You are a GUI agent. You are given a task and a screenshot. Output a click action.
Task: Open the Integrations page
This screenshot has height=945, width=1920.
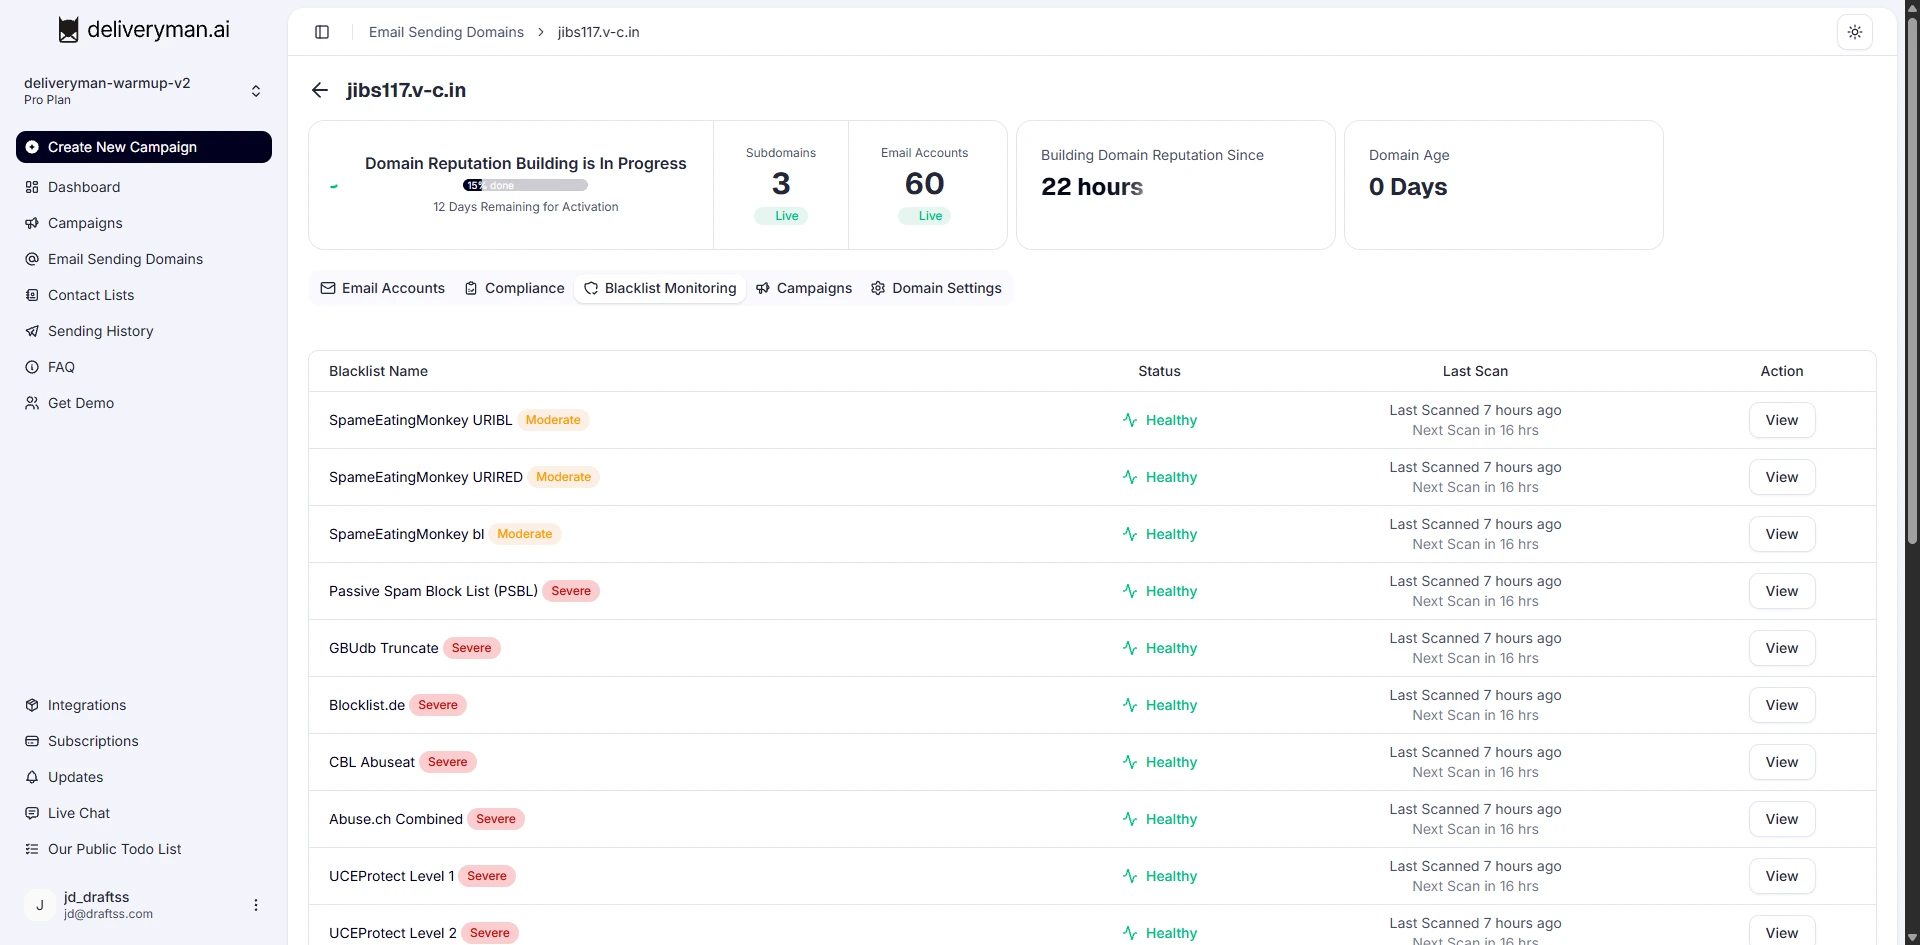point(86,705)
